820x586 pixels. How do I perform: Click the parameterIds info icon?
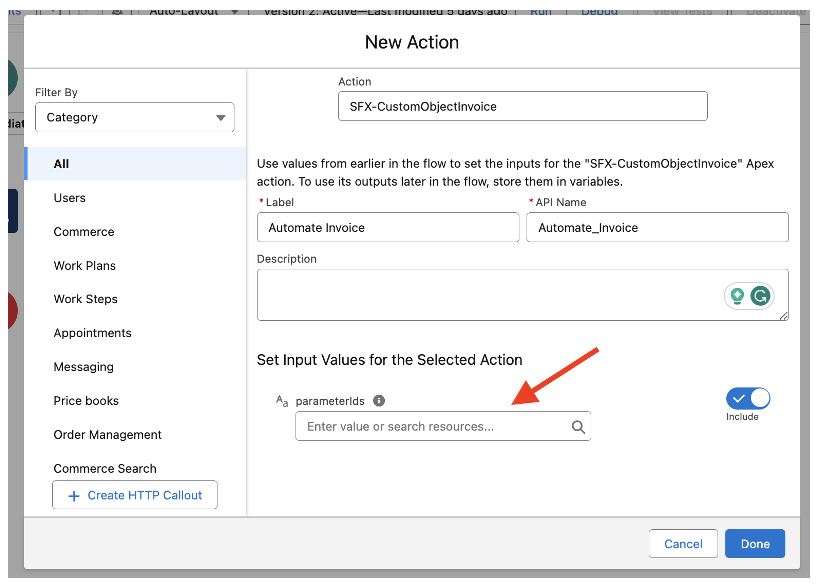379,401
